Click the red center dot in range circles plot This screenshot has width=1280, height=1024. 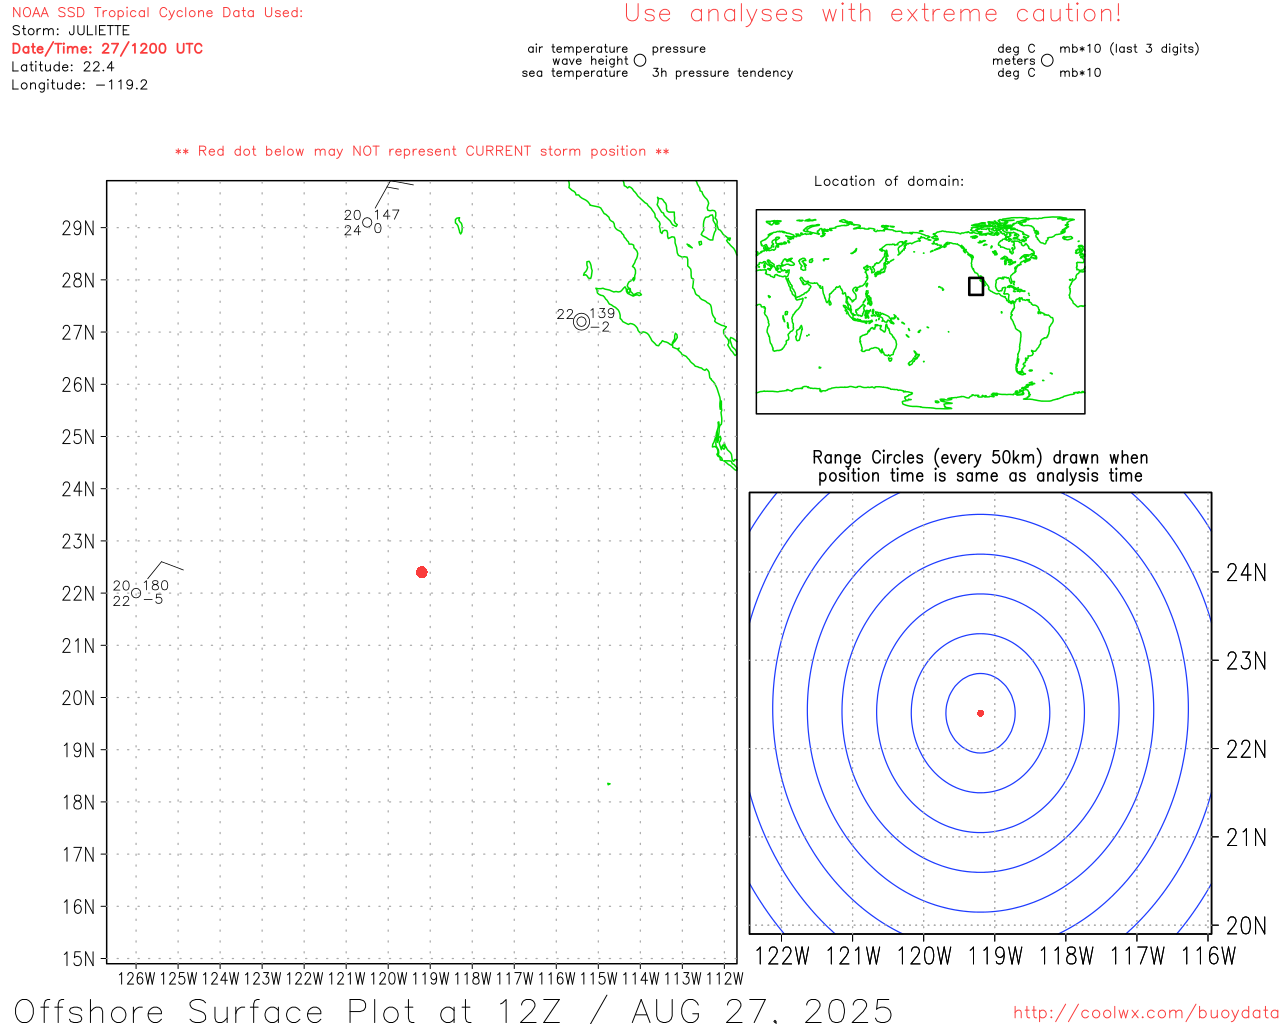point(981,713)
